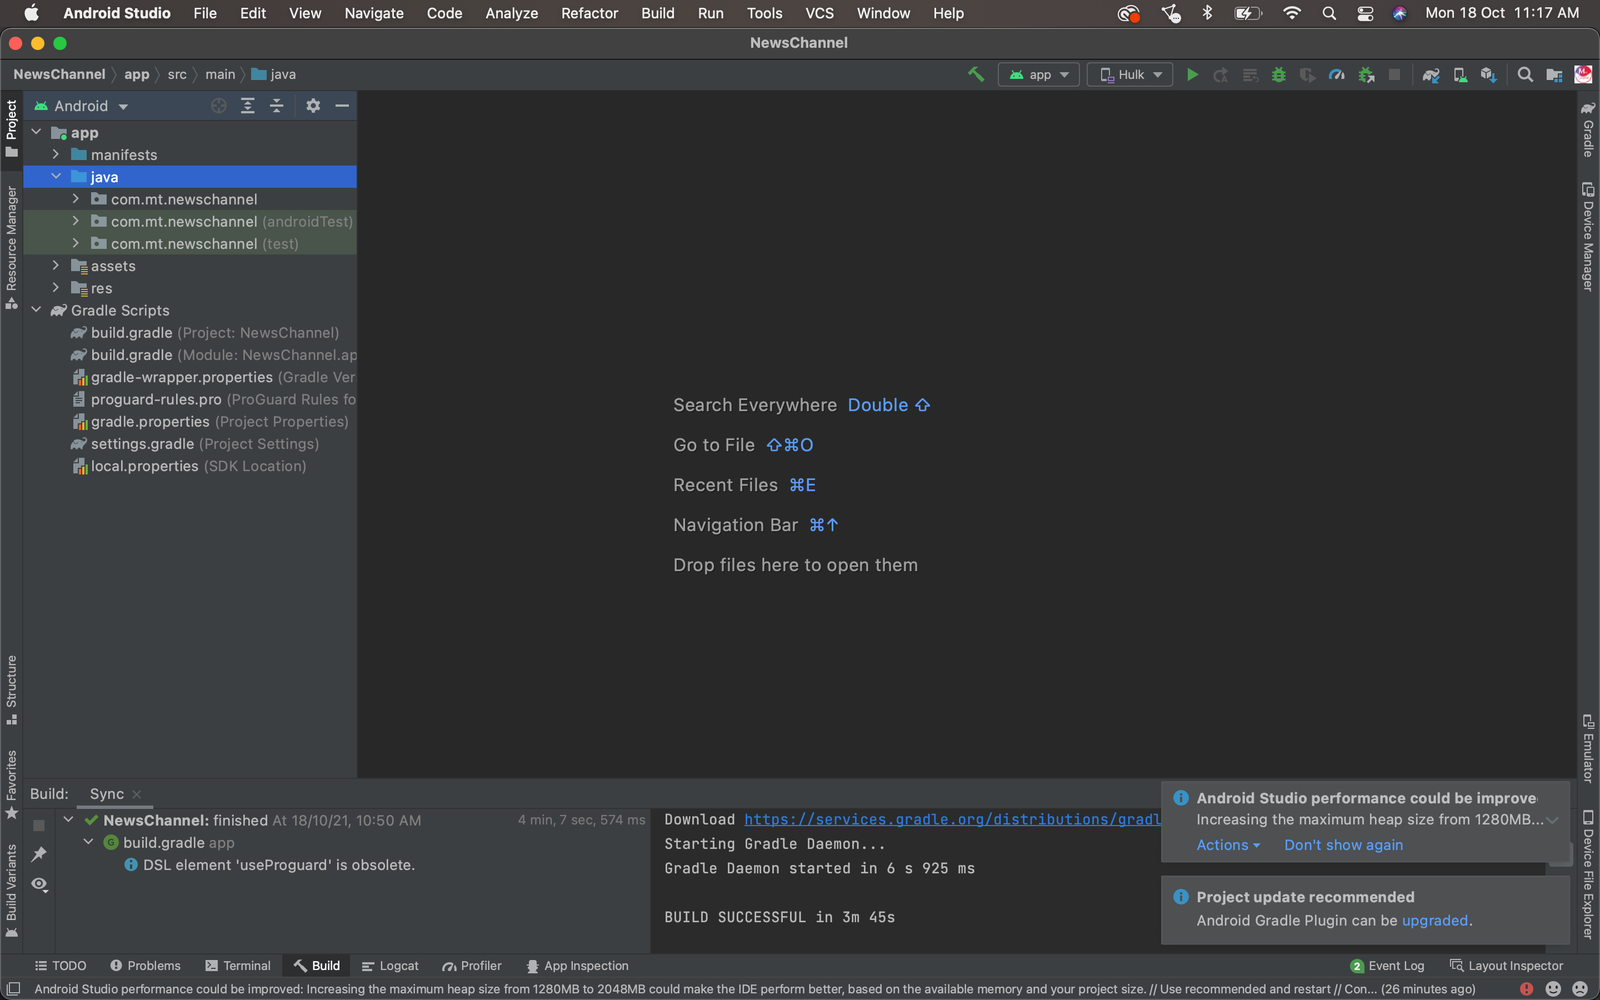The width and height of the screenshot is (1600, 1000).
Task: Open the Actions dropdown in notification
Action: 1228,845
